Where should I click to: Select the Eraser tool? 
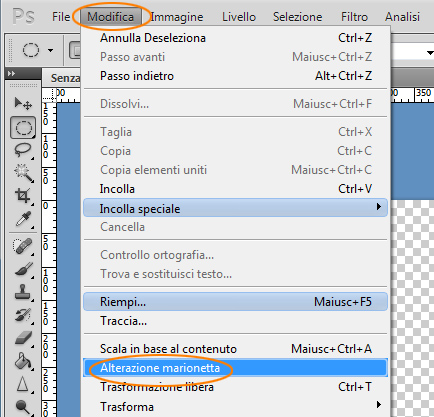tap(23, 338)
